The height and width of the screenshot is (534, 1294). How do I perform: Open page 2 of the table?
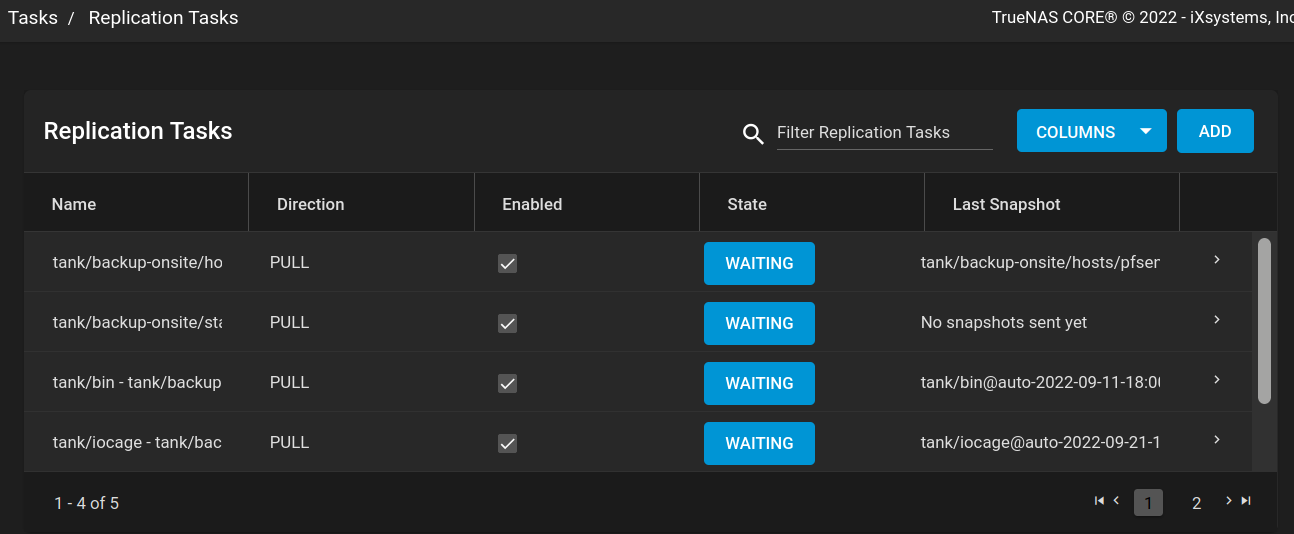pyautogui.click(x=1196, y=503)
